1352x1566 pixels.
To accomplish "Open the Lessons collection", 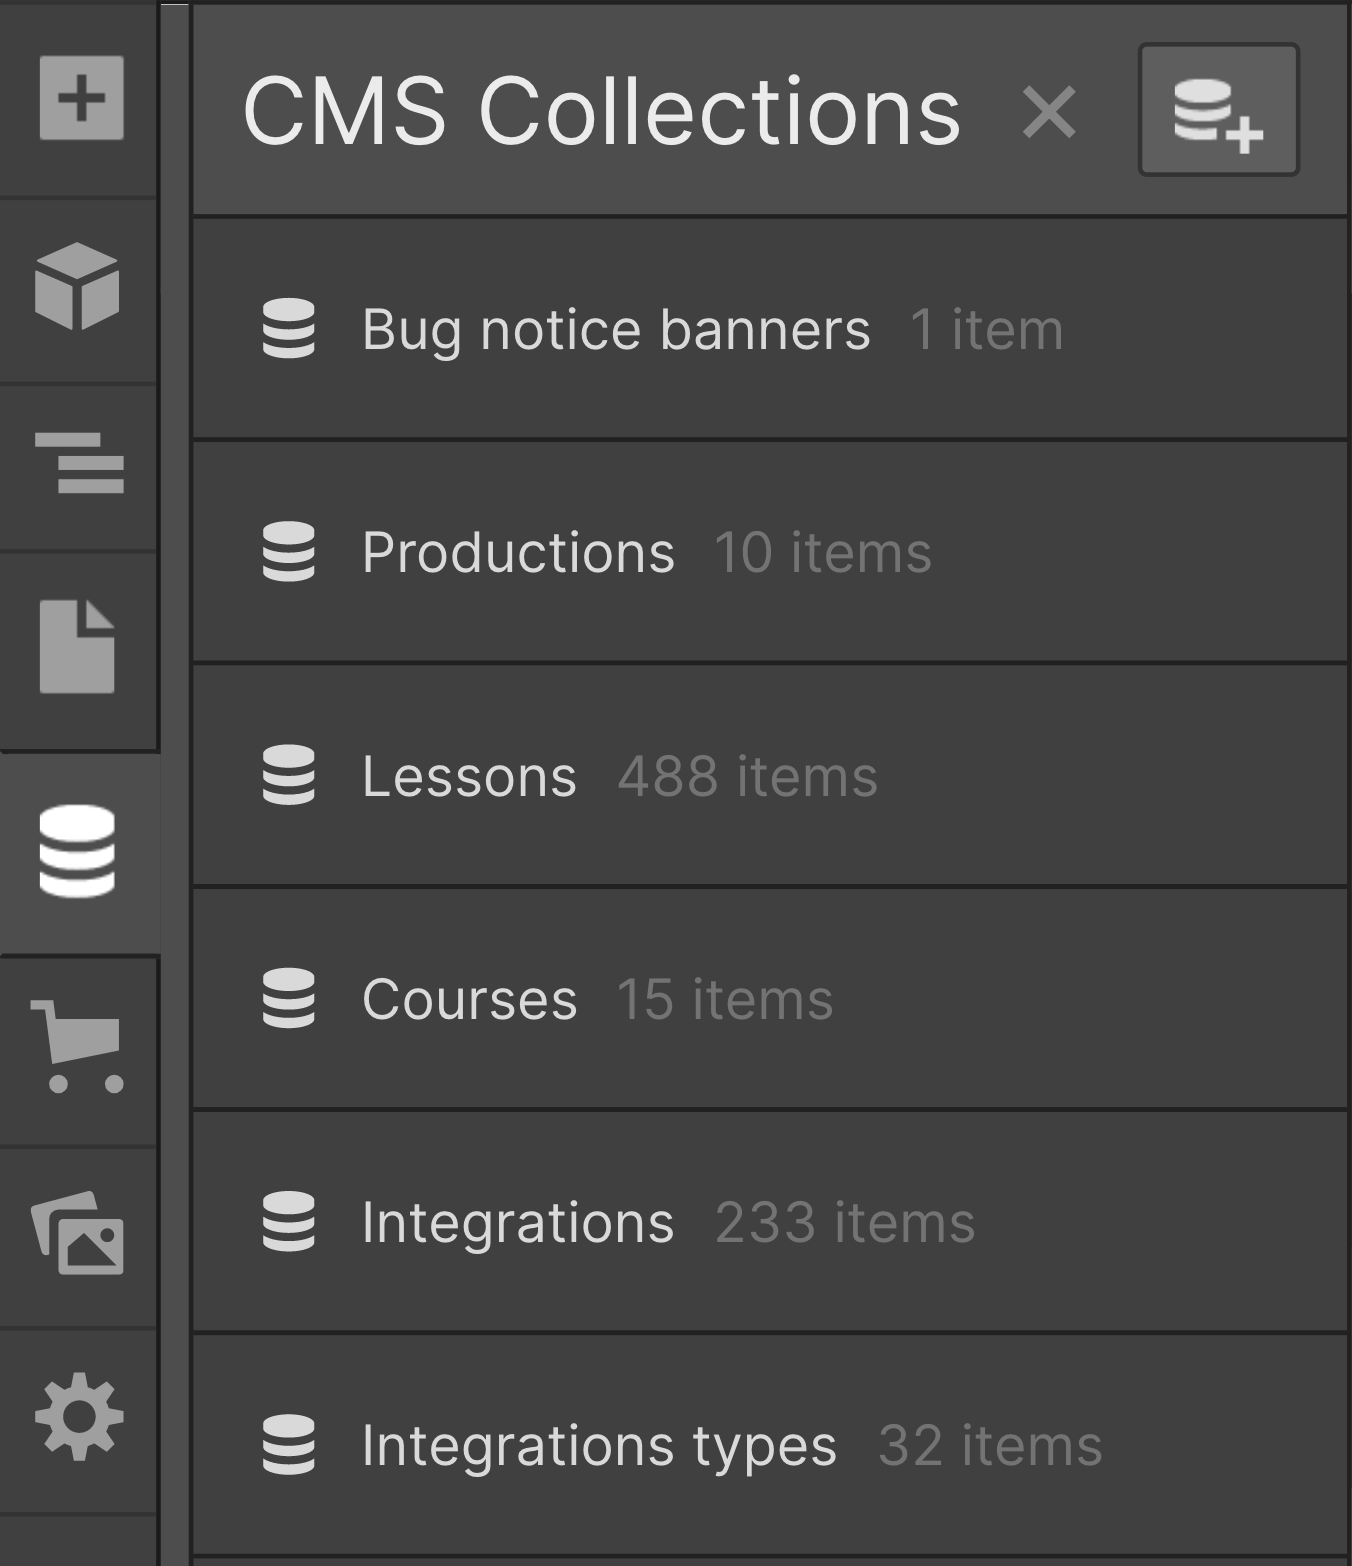I will (770, 776).
